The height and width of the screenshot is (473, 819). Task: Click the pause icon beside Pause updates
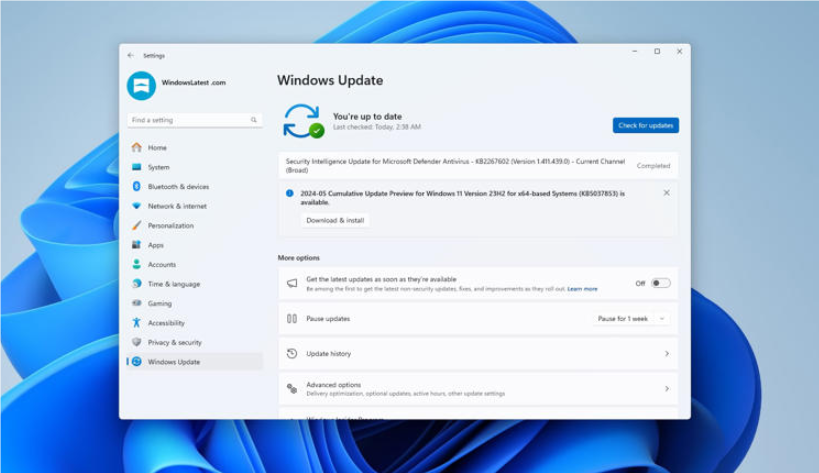point(292,318)
